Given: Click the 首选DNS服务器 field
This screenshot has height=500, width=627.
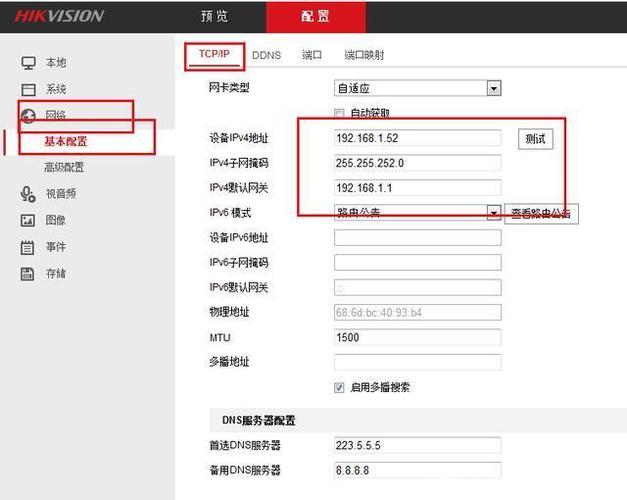Looking at the screenshot, I should 417,446.
